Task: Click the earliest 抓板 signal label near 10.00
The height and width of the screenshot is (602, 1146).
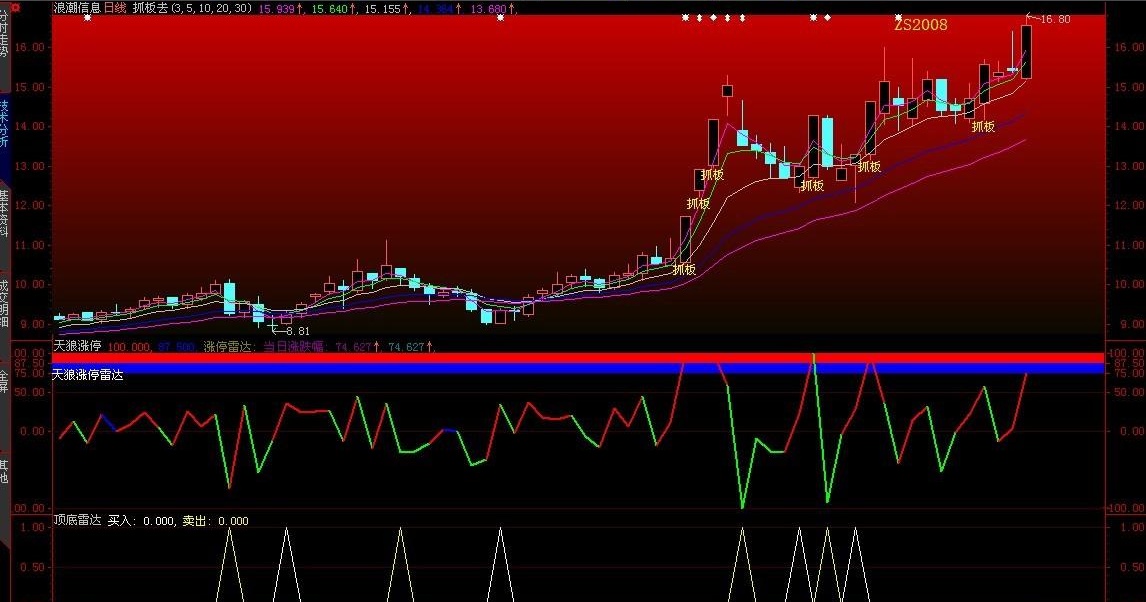Action: pyautogui.click(x=684, y=270)
